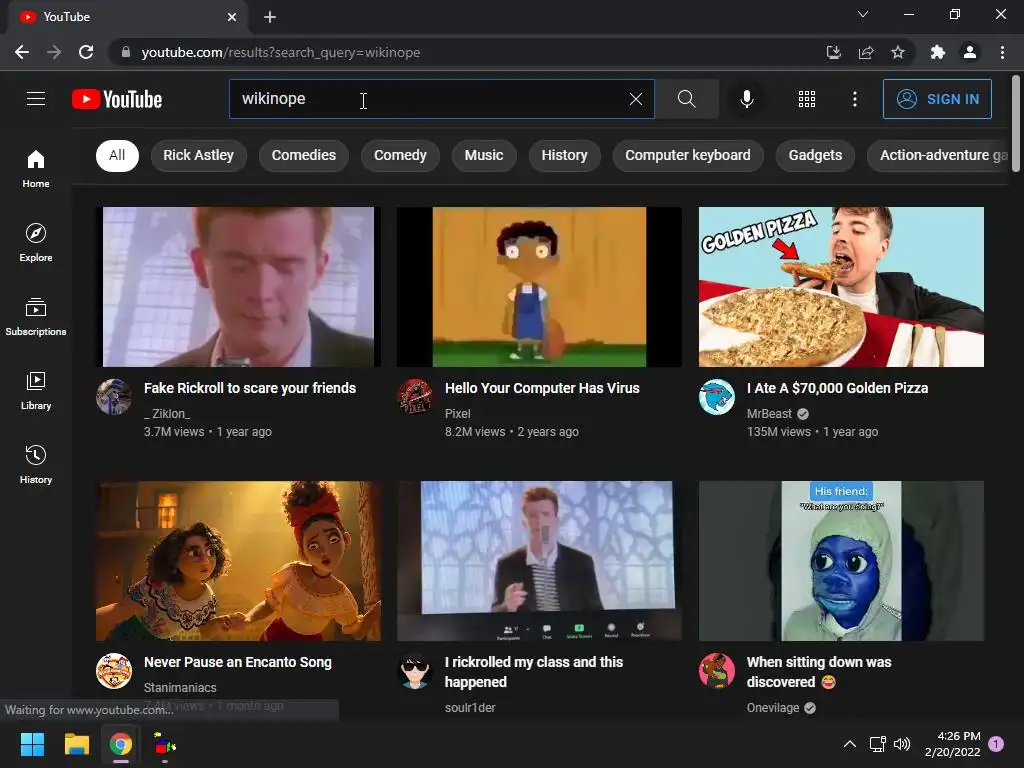Open Library in the sidebar
1024x768 pixels.
tap(36, 391)
